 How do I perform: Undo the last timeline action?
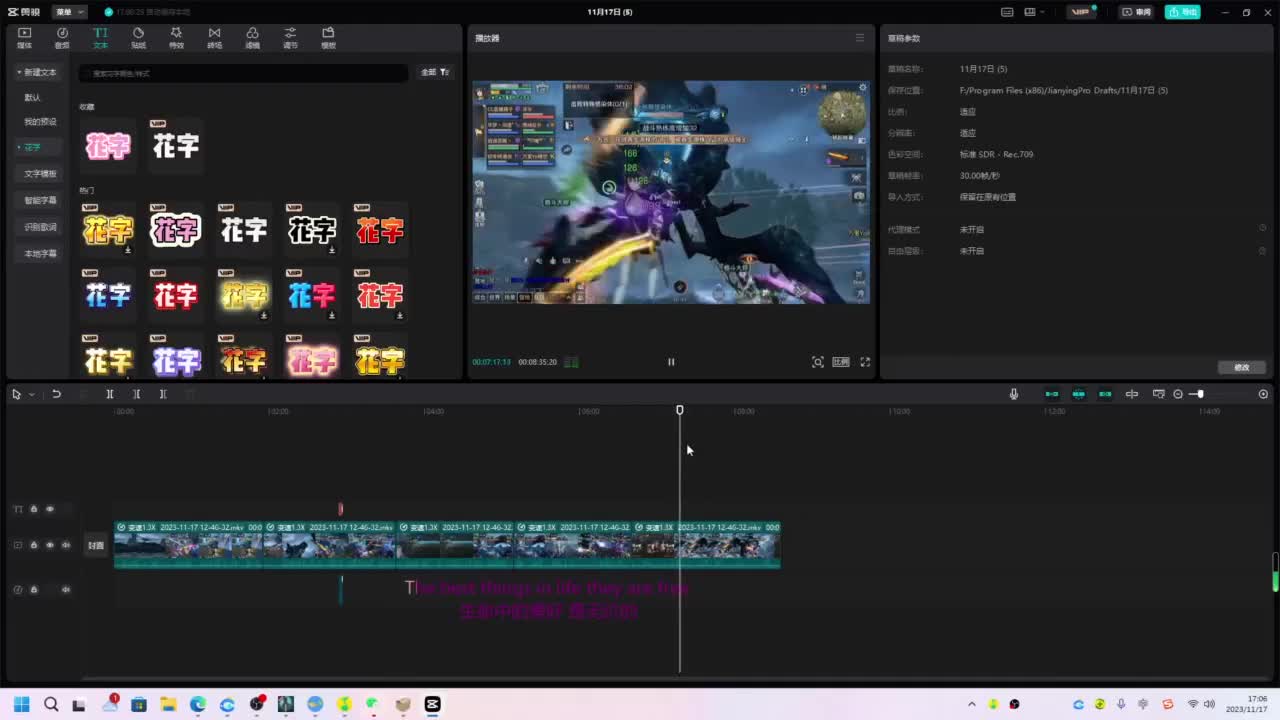pyautogui.click(x=56, y=394)
